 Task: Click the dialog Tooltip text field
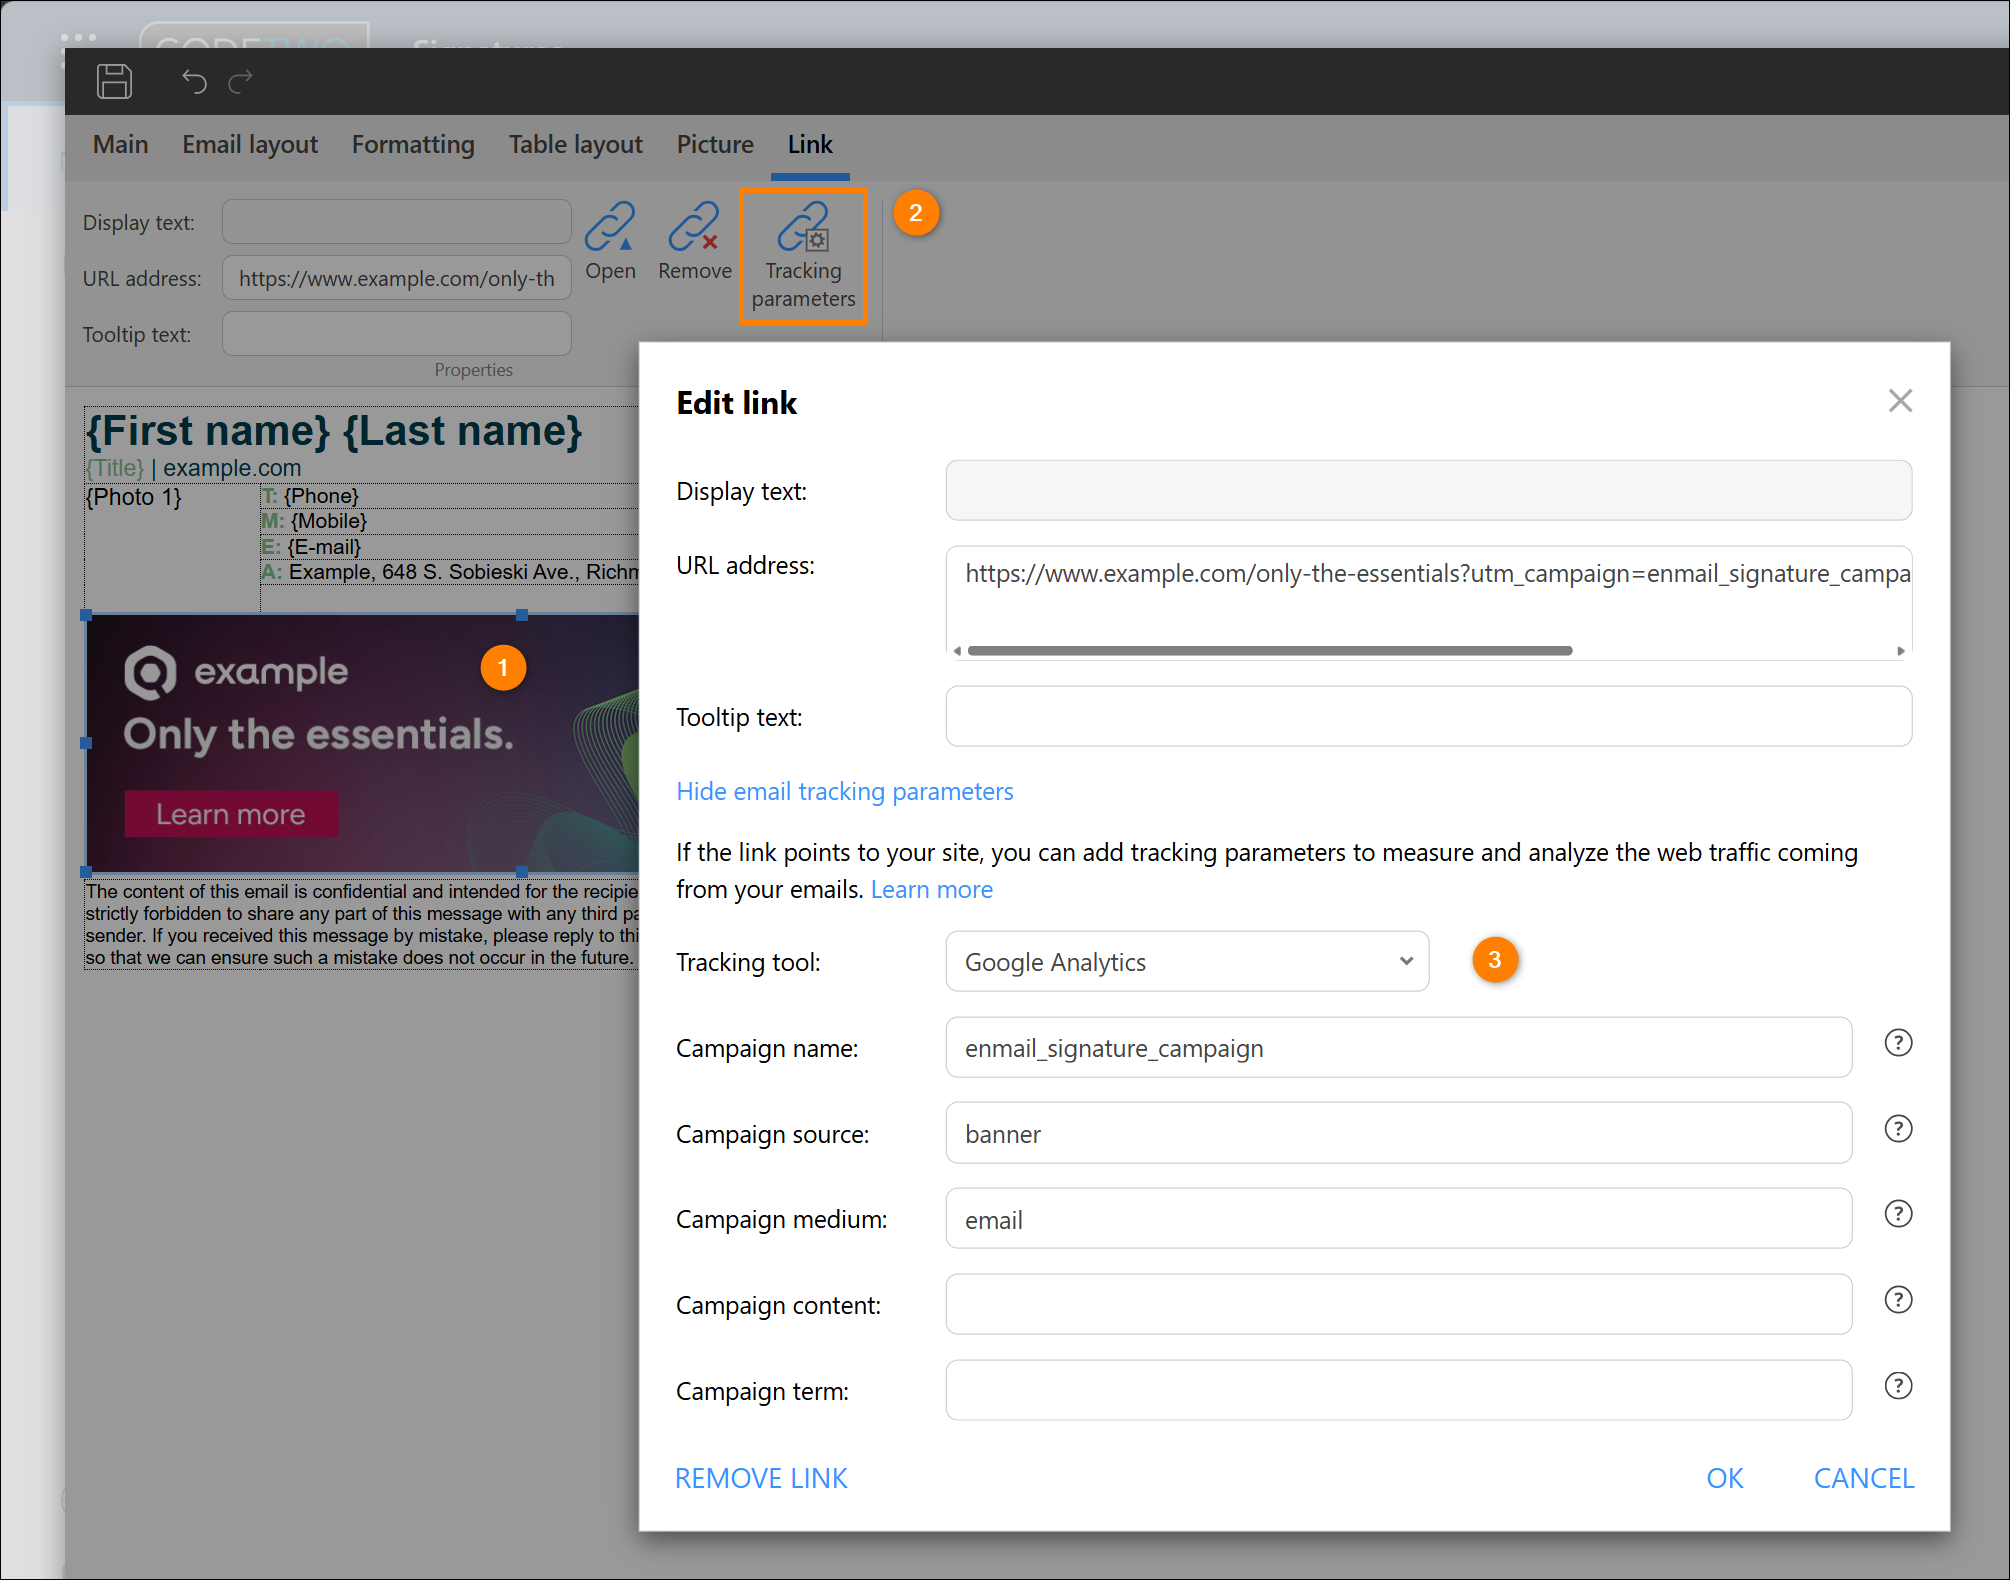click(x=1429, y=716)
